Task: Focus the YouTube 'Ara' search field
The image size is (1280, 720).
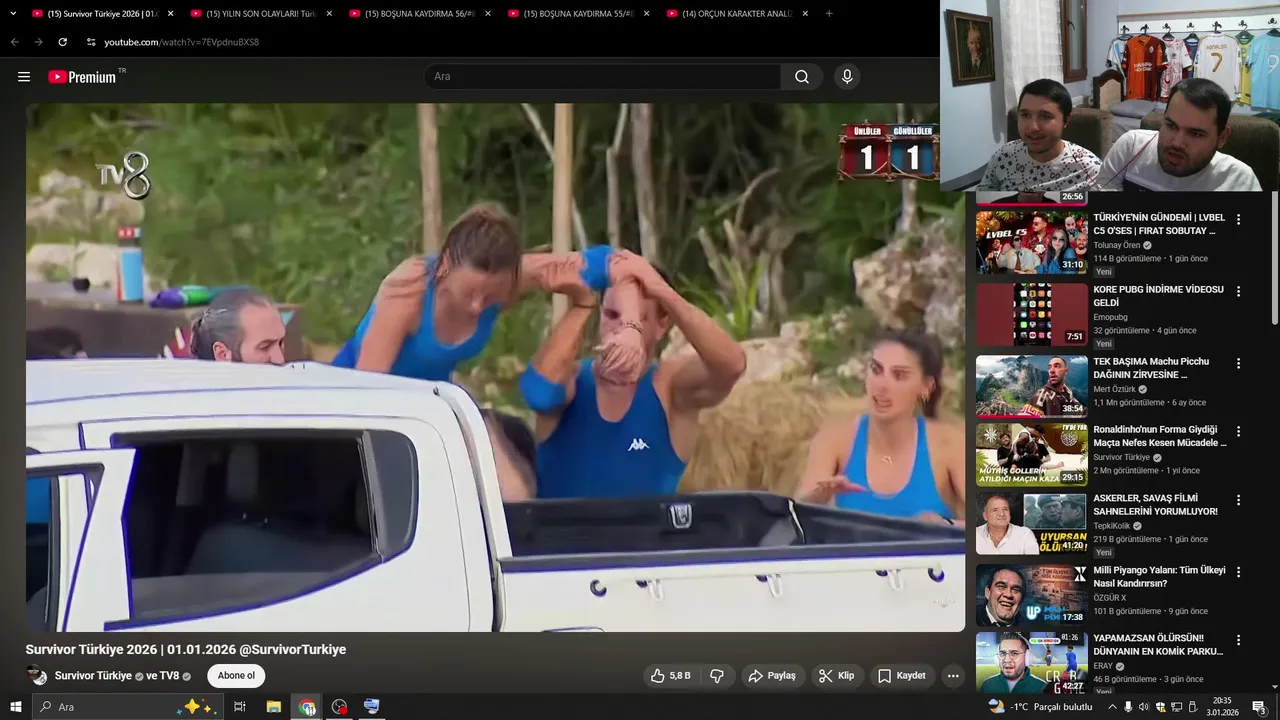Action: click(603, 77)
